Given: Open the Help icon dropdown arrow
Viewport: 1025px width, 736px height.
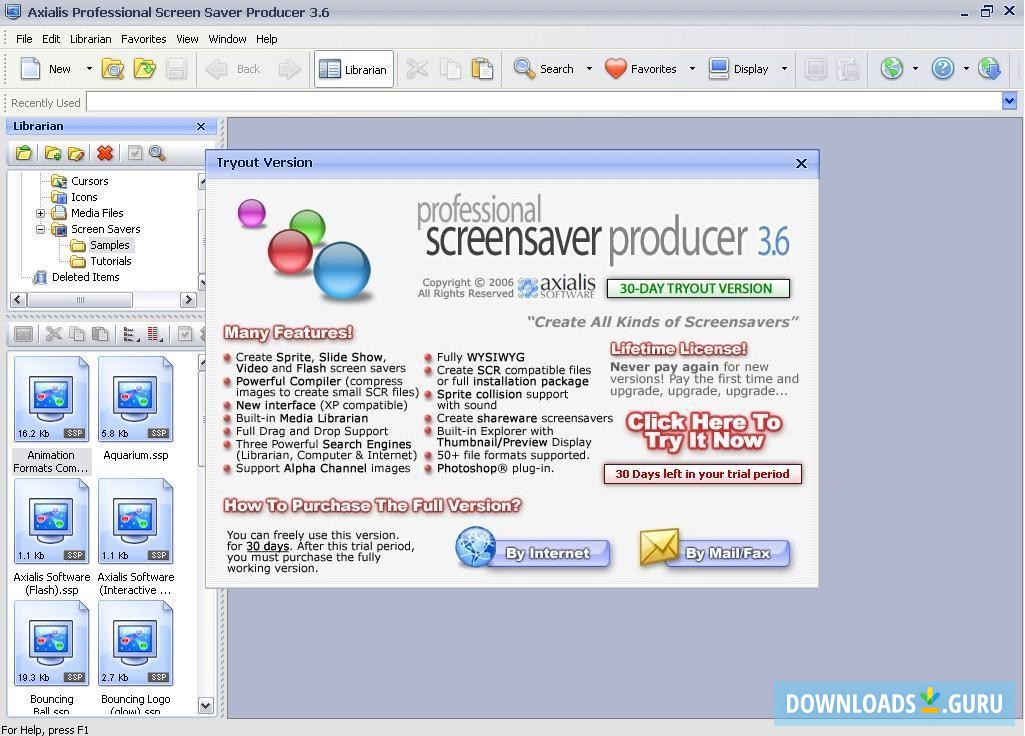Looking at the screenshot, I should coord(966,69).
